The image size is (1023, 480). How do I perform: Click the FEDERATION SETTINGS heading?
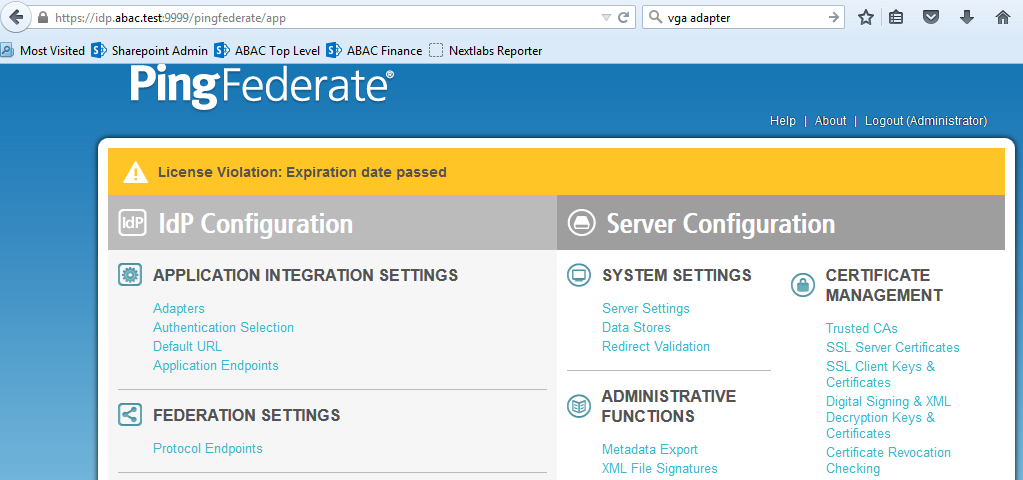coord(247,415)
